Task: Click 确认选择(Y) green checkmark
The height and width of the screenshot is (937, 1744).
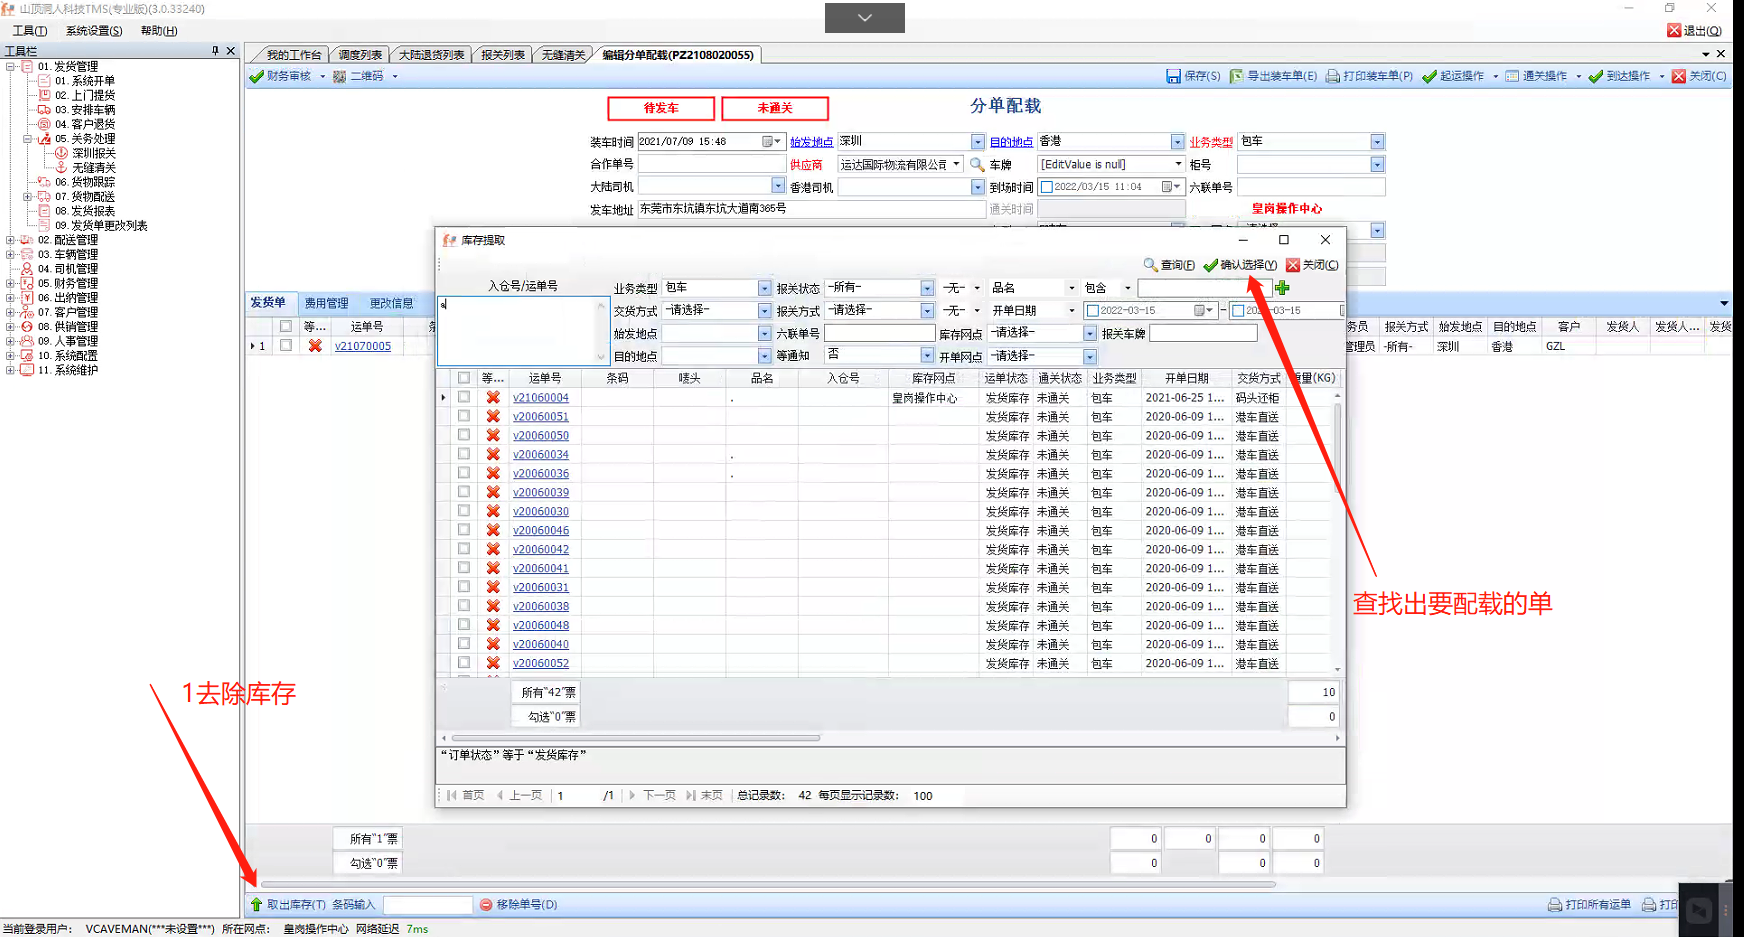Action: point(1211,265)
